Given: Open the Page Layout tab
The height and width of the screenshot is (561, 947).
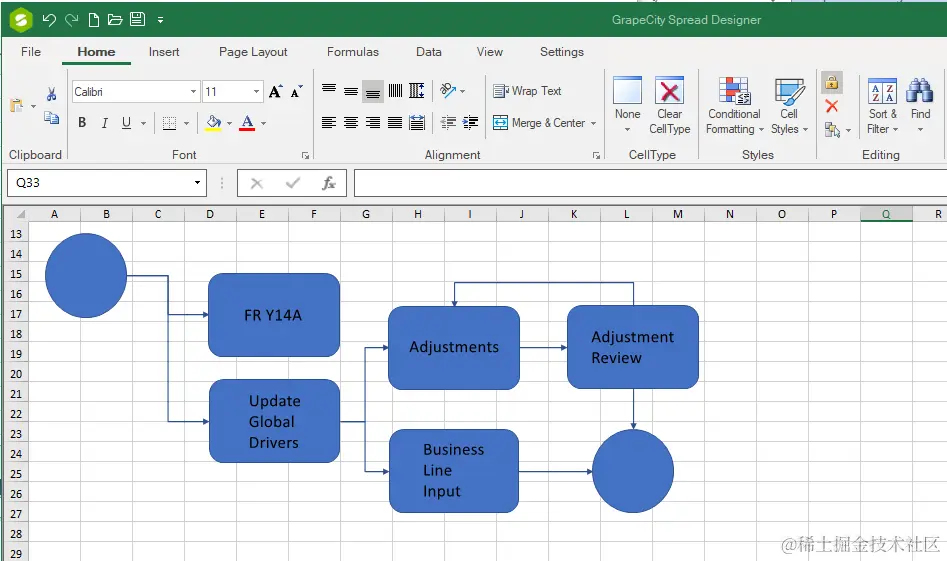Looking at the screenshot, I should click(x=253, y=52).
